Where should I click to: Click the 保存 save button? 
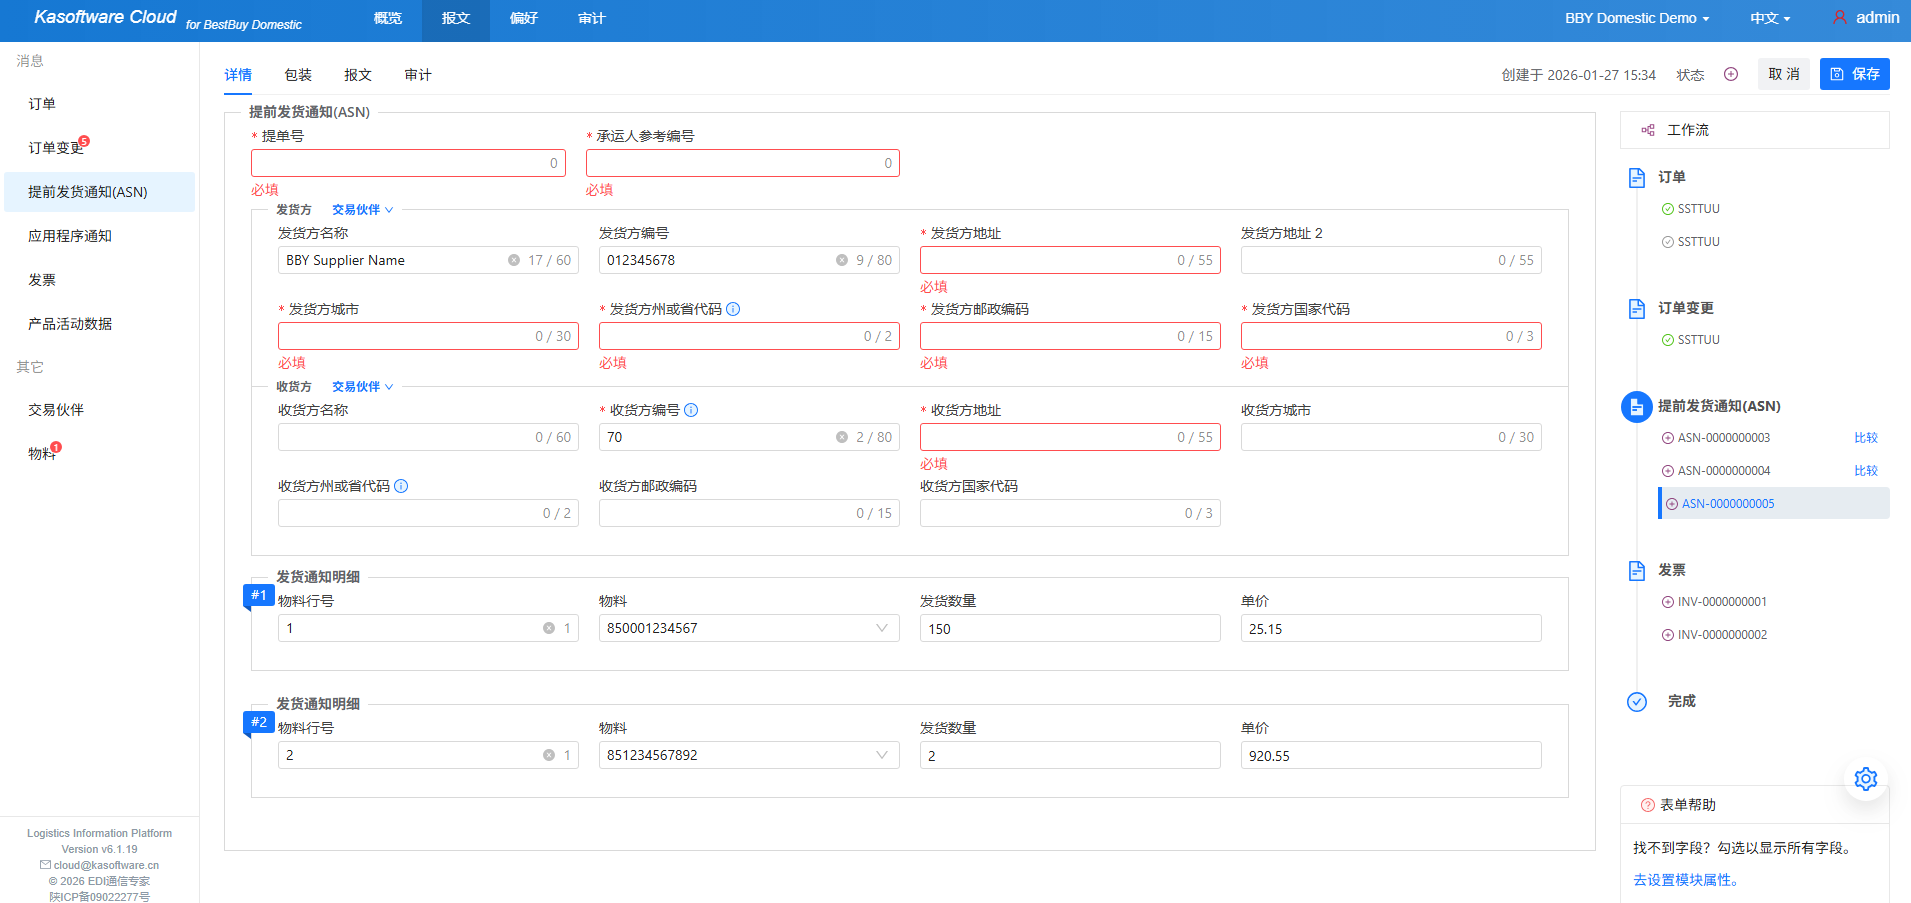[x=1854, y=74]
